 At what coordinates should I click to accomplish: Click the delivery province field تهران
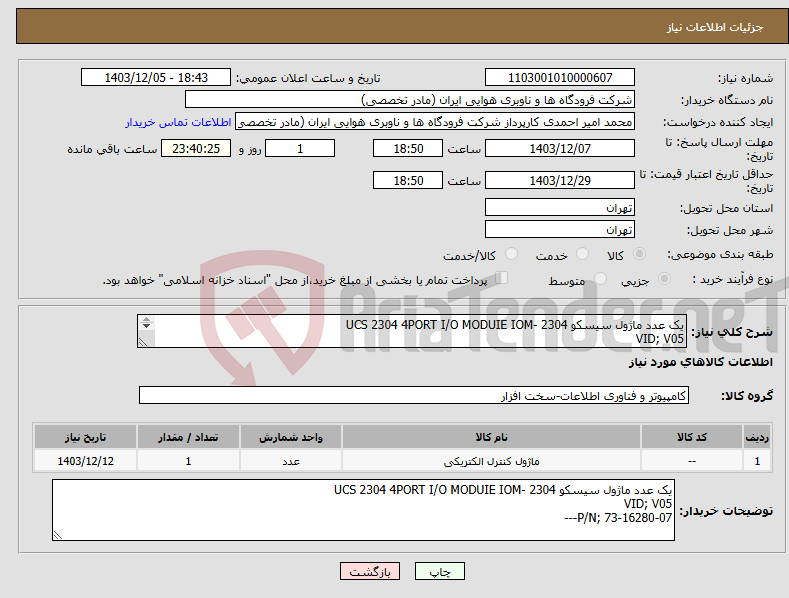point(560,207)
